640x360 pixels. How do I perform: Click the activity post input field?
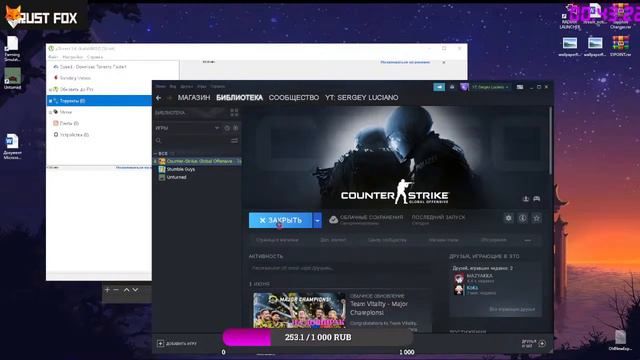340,269
